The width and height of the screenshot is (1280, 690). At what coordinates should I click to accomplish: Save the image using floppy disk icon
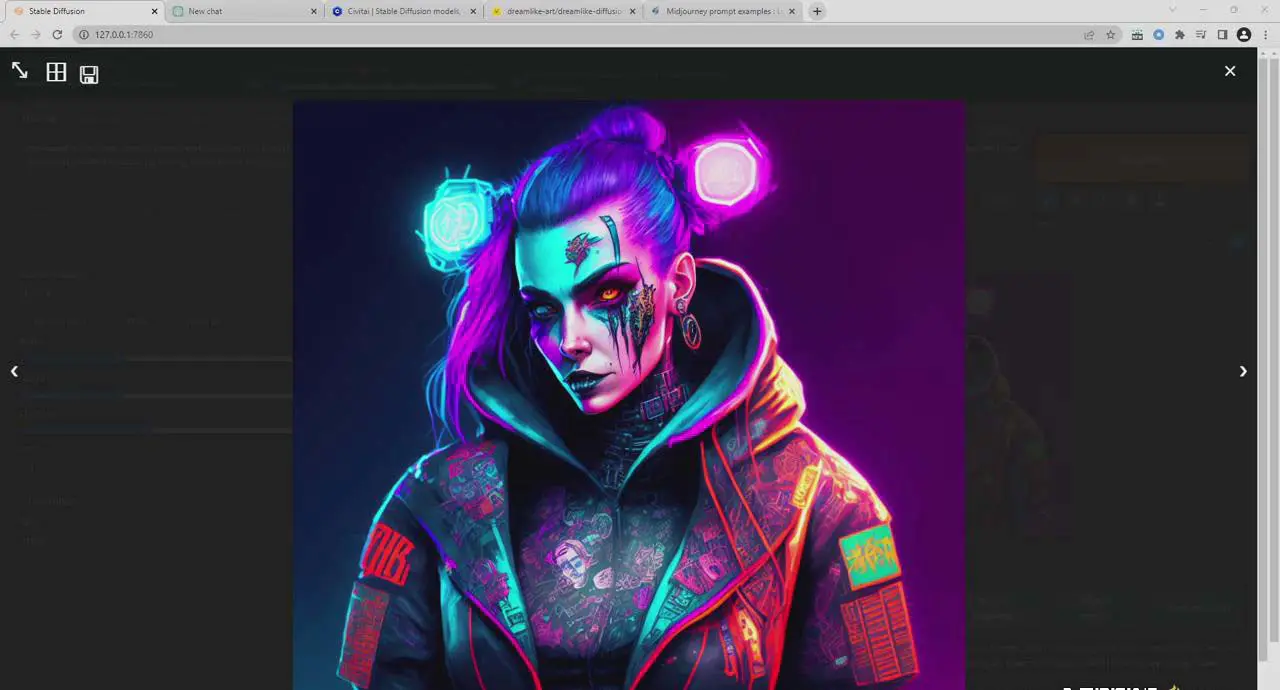(x=89, y=74)
